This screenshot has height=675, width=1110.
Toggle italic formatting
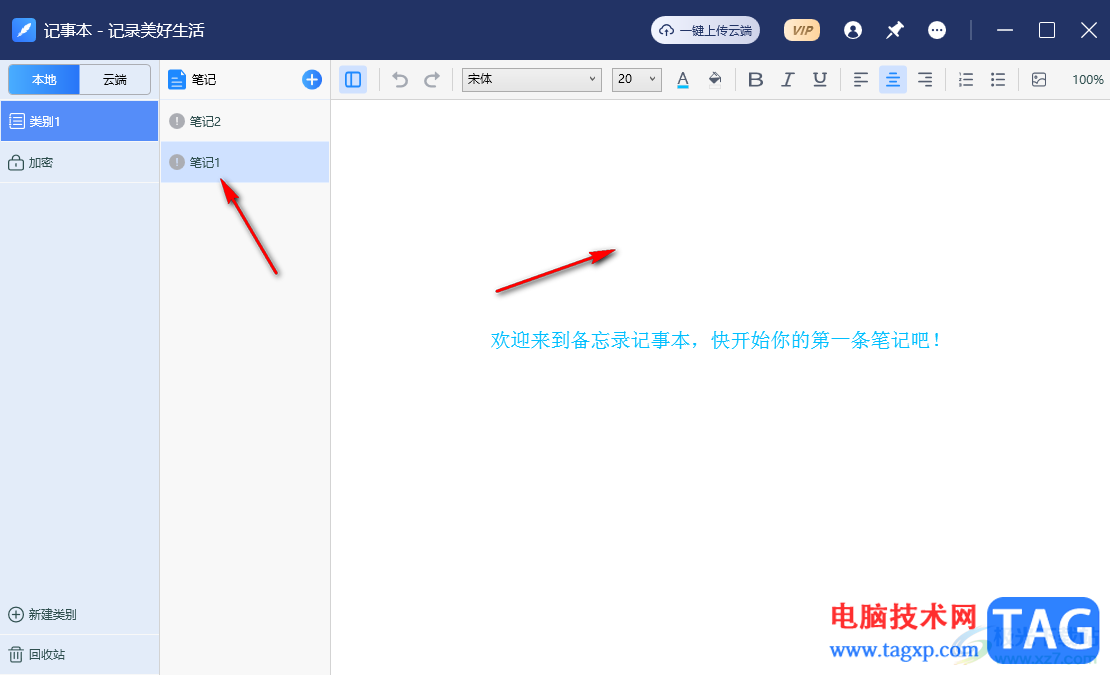tap(788, 79)
